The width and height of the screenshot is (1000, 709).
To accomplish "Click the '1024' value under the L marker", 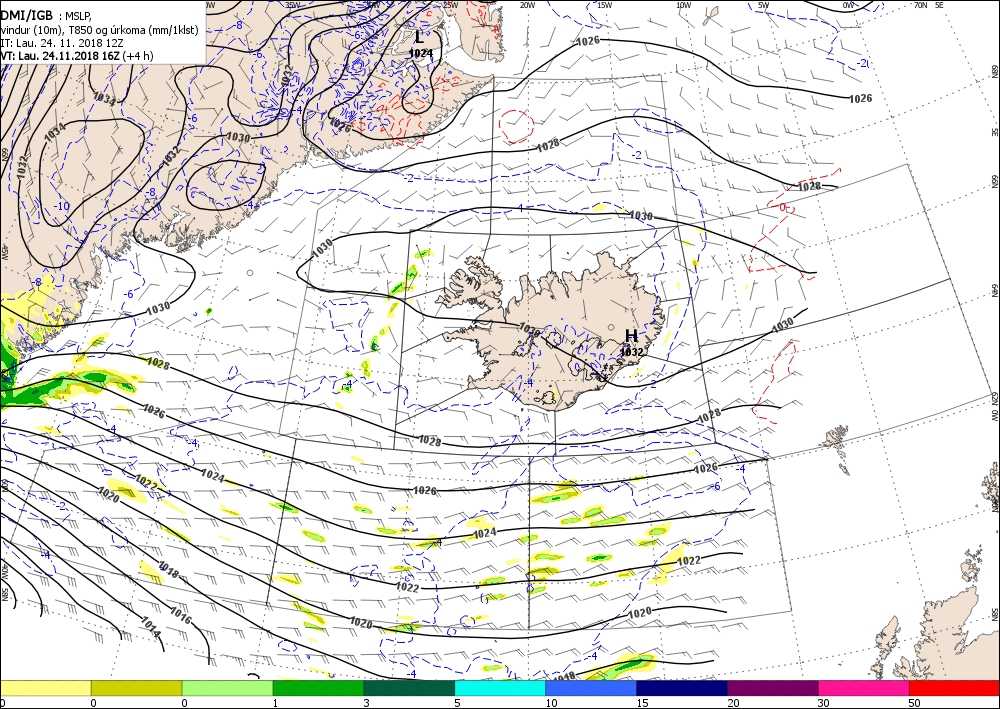I will tap(421, 53).
